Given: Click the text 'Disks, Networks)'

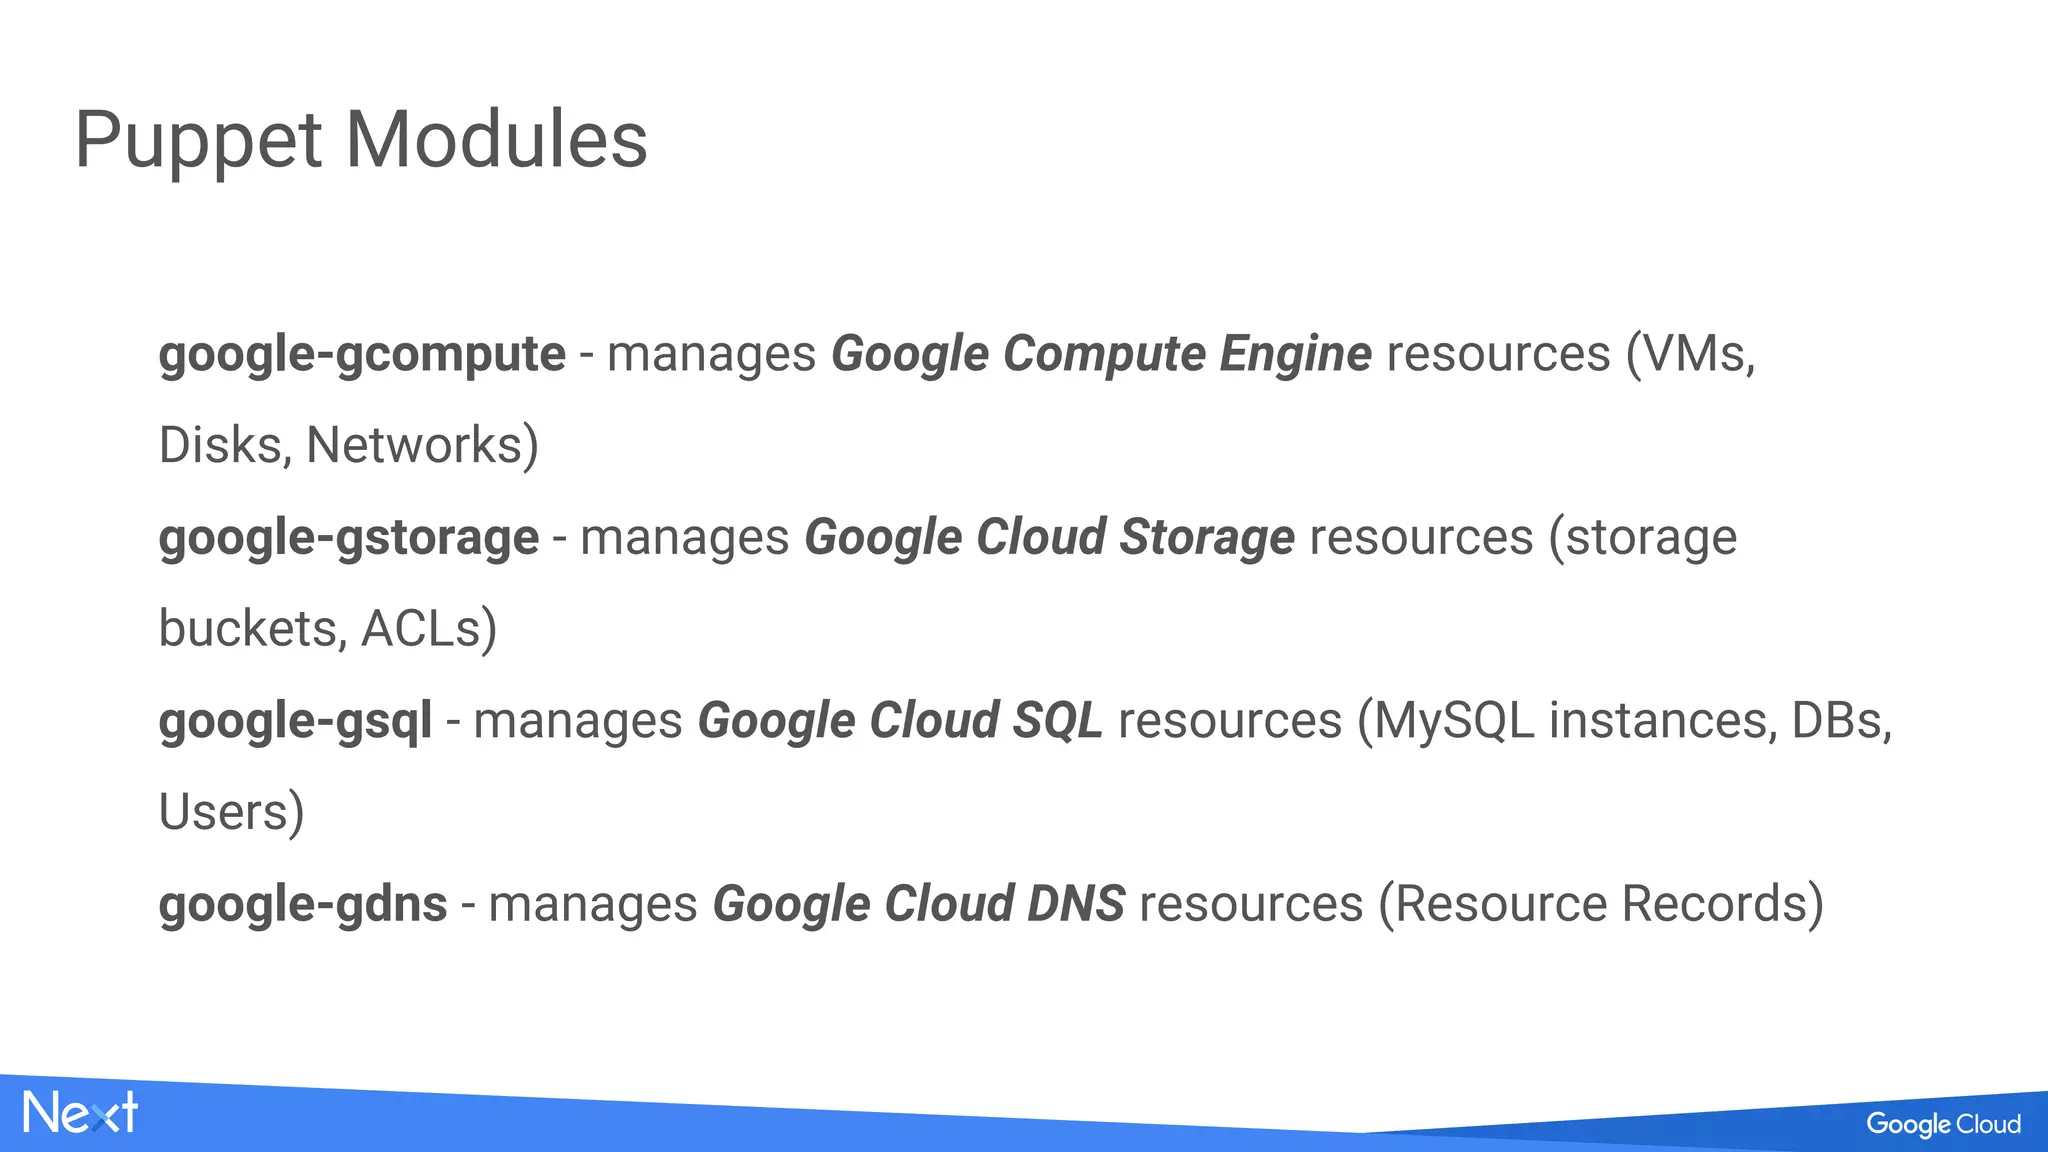Looking at the screenshot, I should tap(349, 446).
